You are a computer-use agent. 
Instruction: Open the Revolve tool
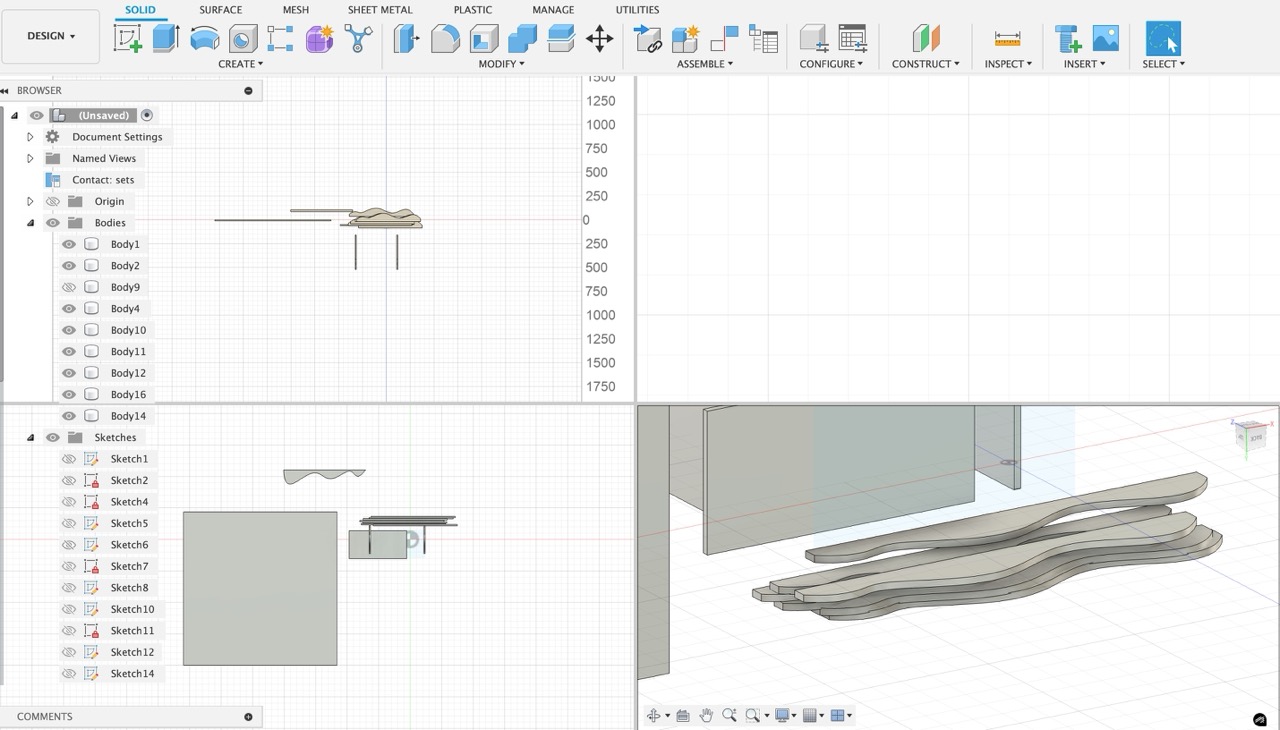(205, 39)
